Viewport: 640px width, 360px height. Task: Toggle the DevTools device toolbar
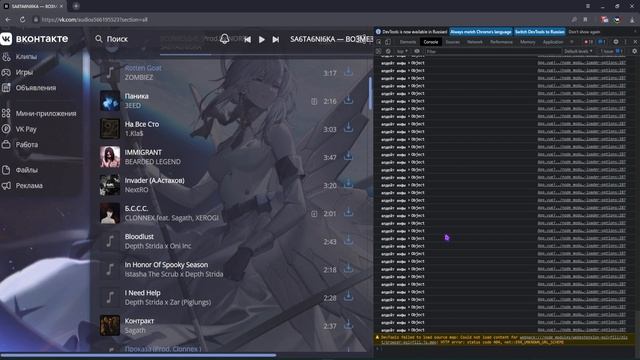[x=388, y=42]
